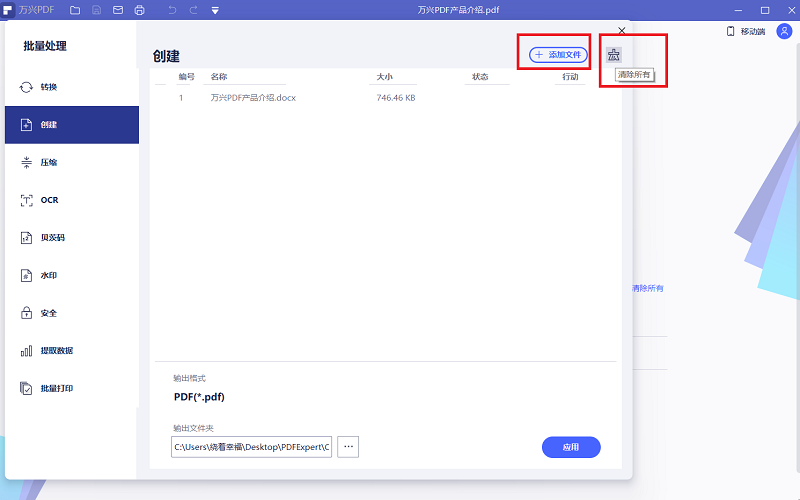Click the open folder icon in title bar

coord(75,10)
